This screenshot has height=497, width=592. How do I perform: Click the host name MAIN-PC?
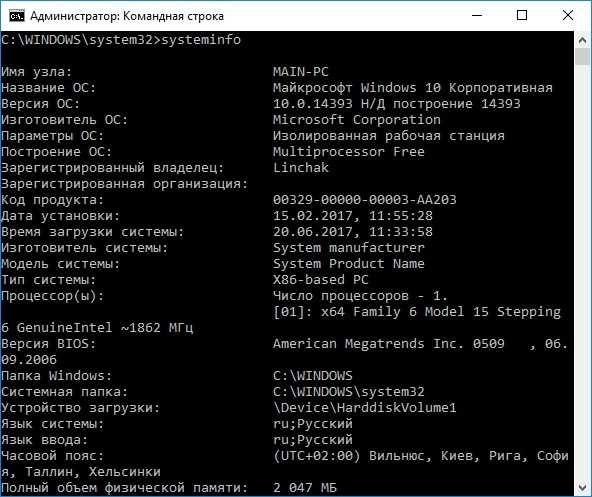click(301, 72)
